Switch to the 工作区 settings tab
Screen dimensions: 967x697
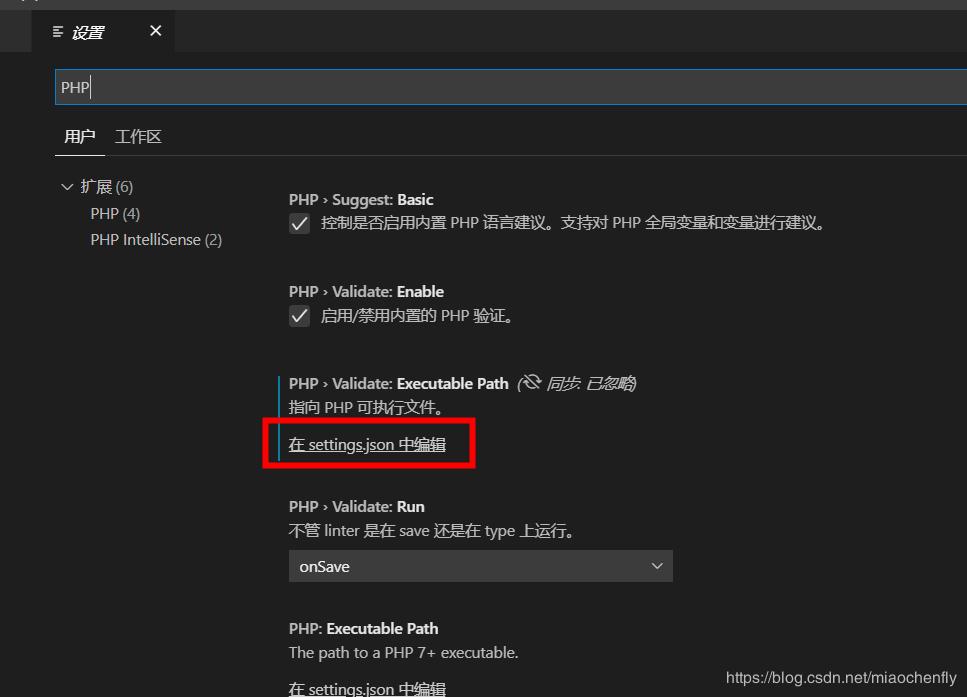click(138, 137)
